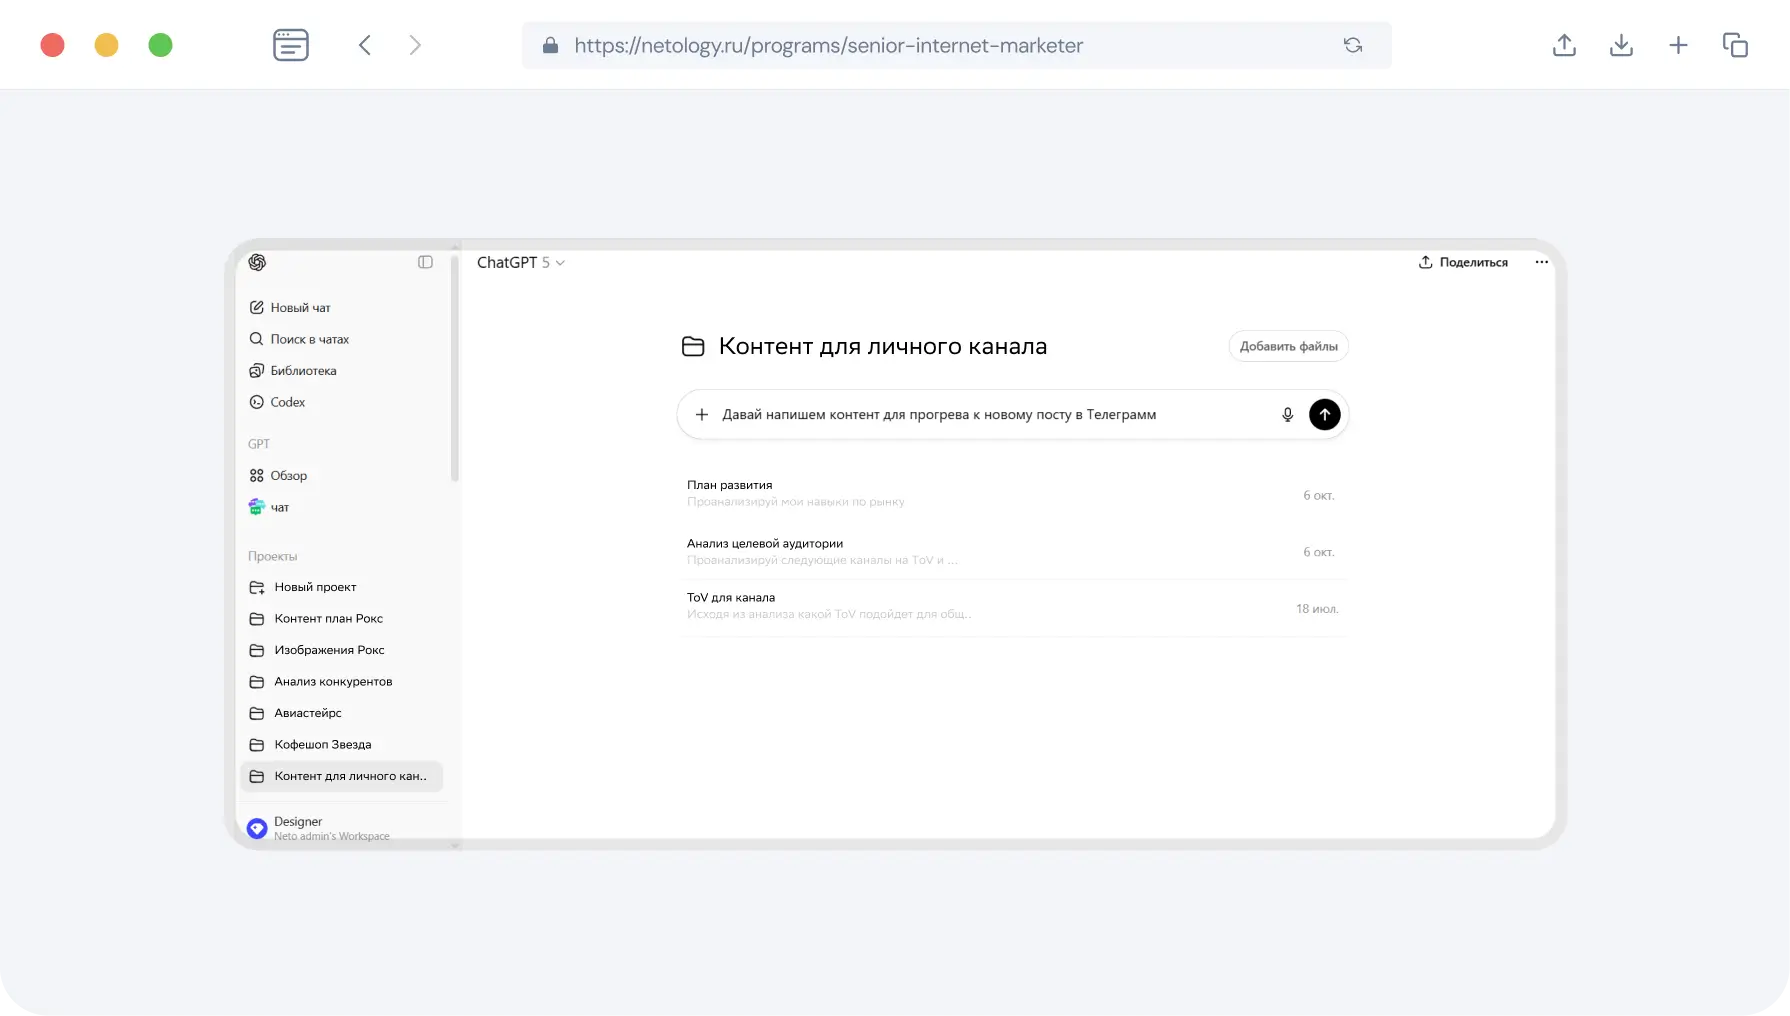Click the message prompt input field
Screen dimensions: 1790x1016
pyautogui.click(x=990, y=415)
